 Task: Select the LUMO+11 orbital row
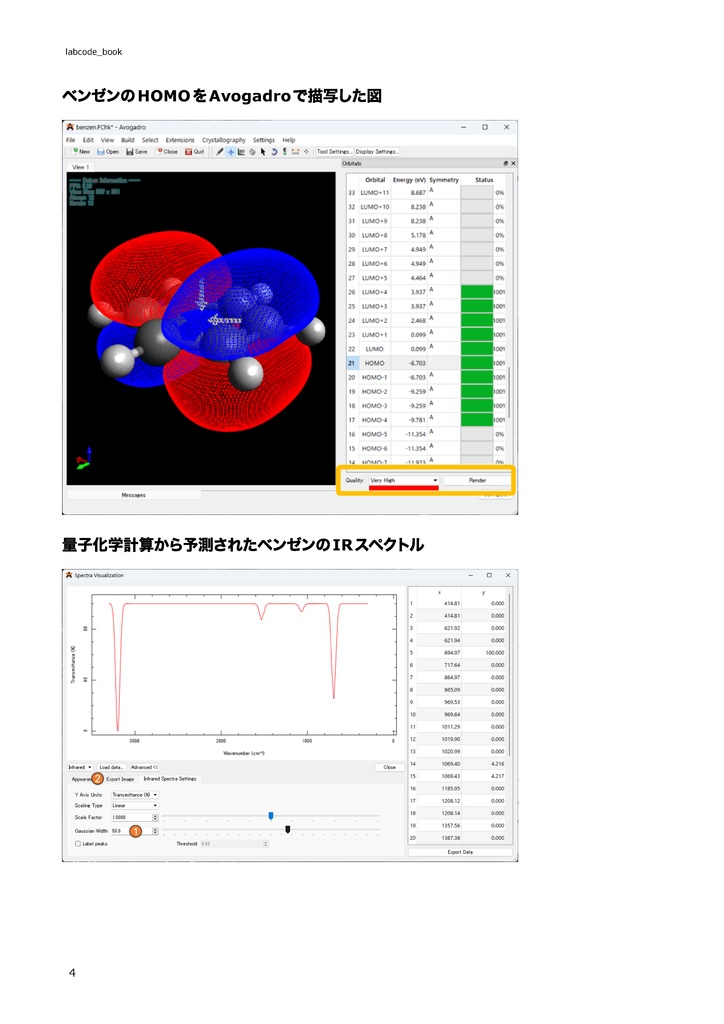(426, 193)
